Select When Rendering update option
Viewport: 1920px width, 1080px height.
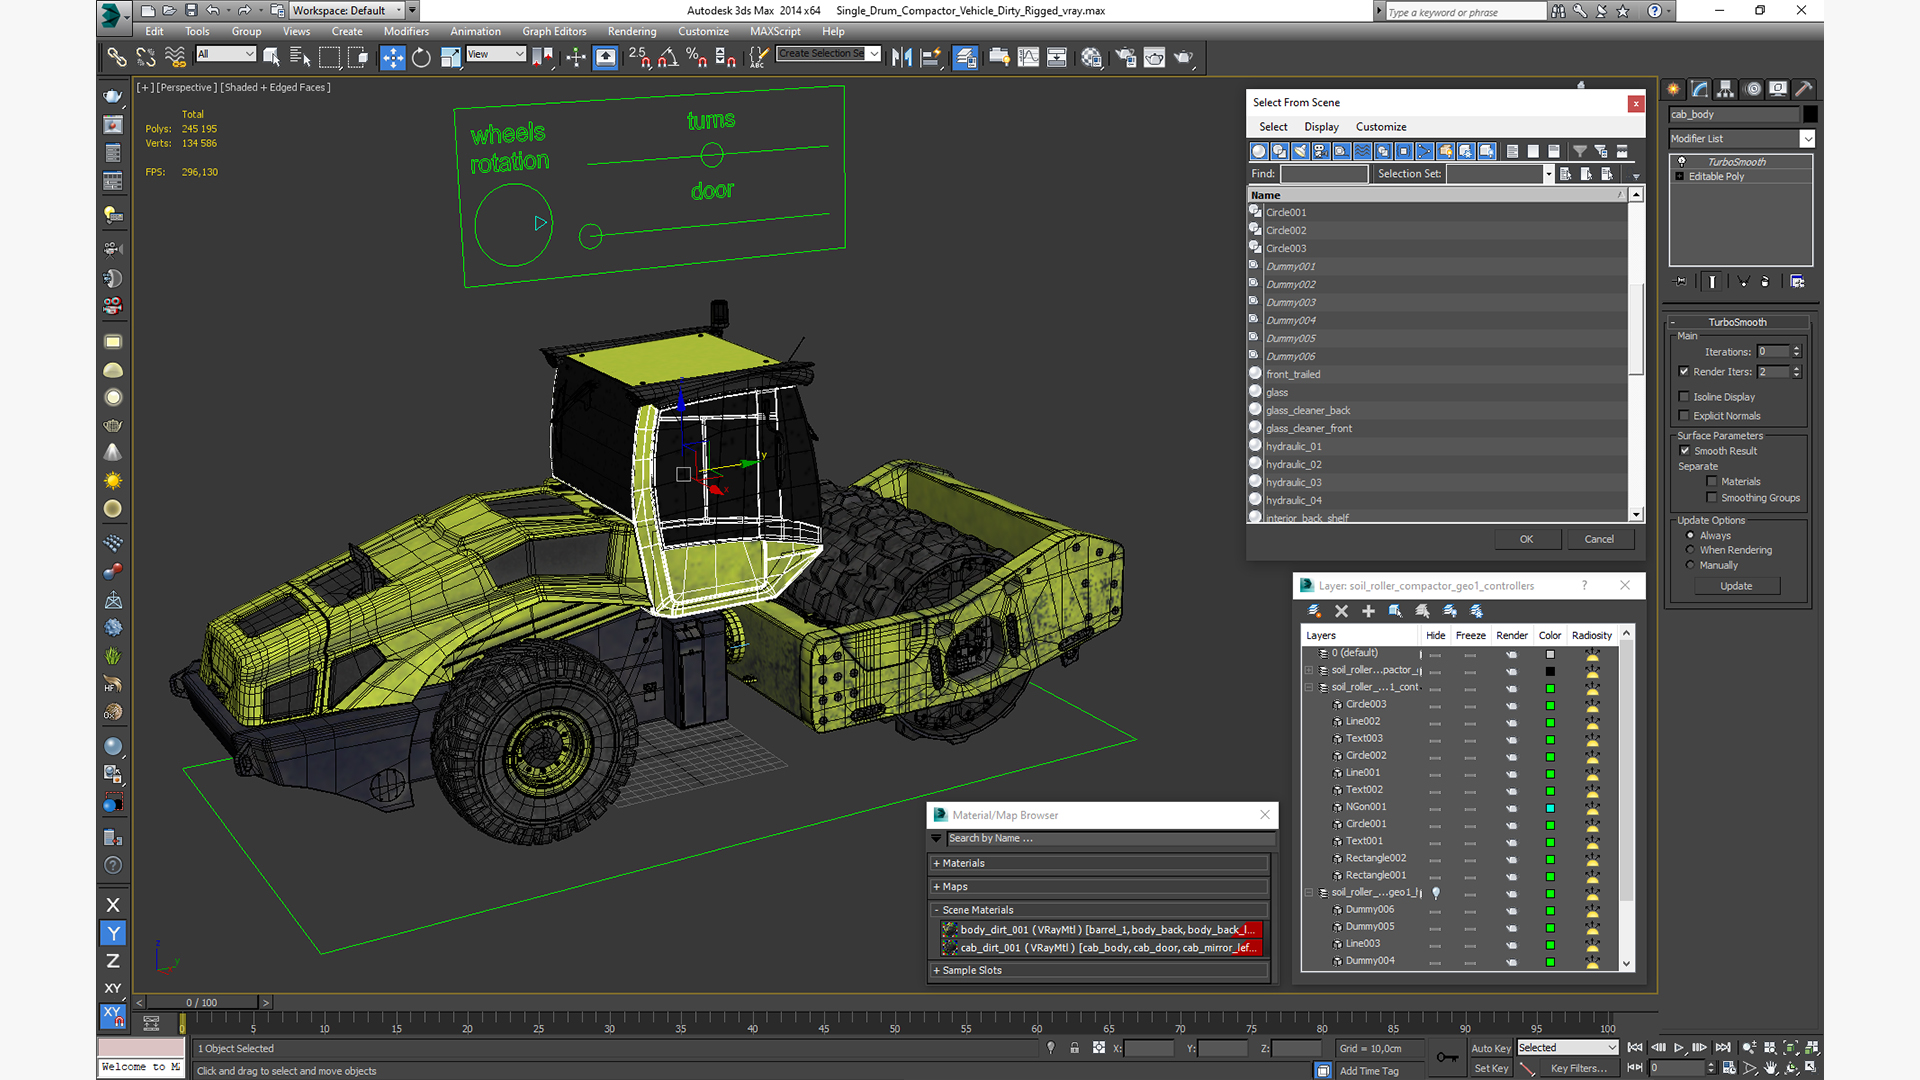pos(1690,550)
